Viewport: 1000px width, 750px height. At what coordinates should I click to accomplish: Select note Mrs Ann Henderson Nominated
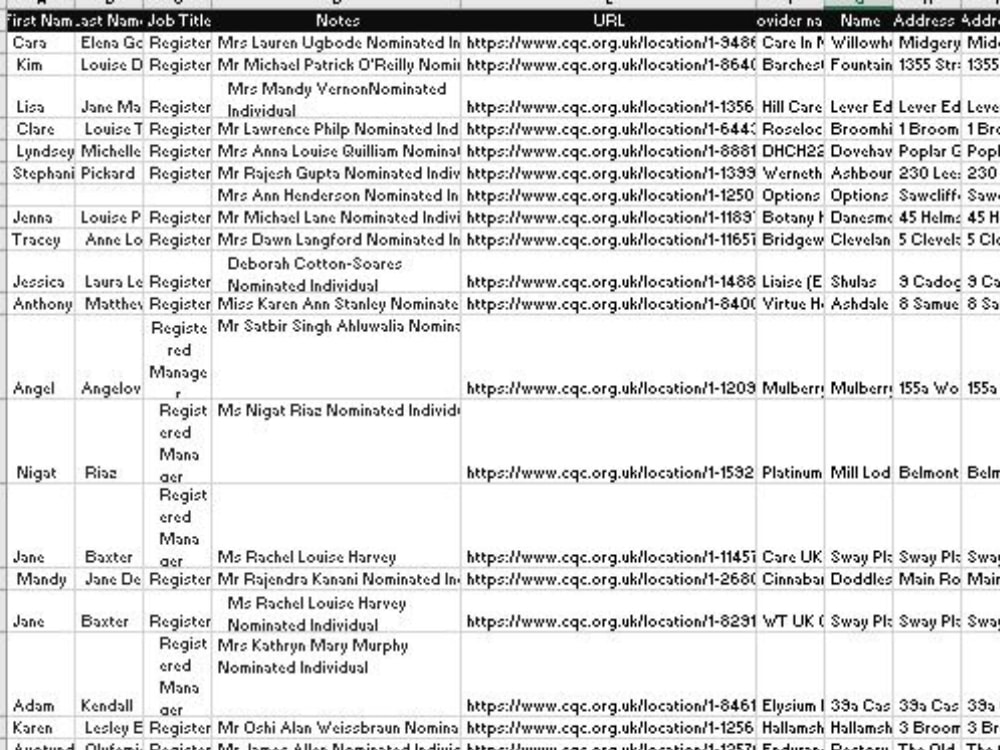point(336,195)
